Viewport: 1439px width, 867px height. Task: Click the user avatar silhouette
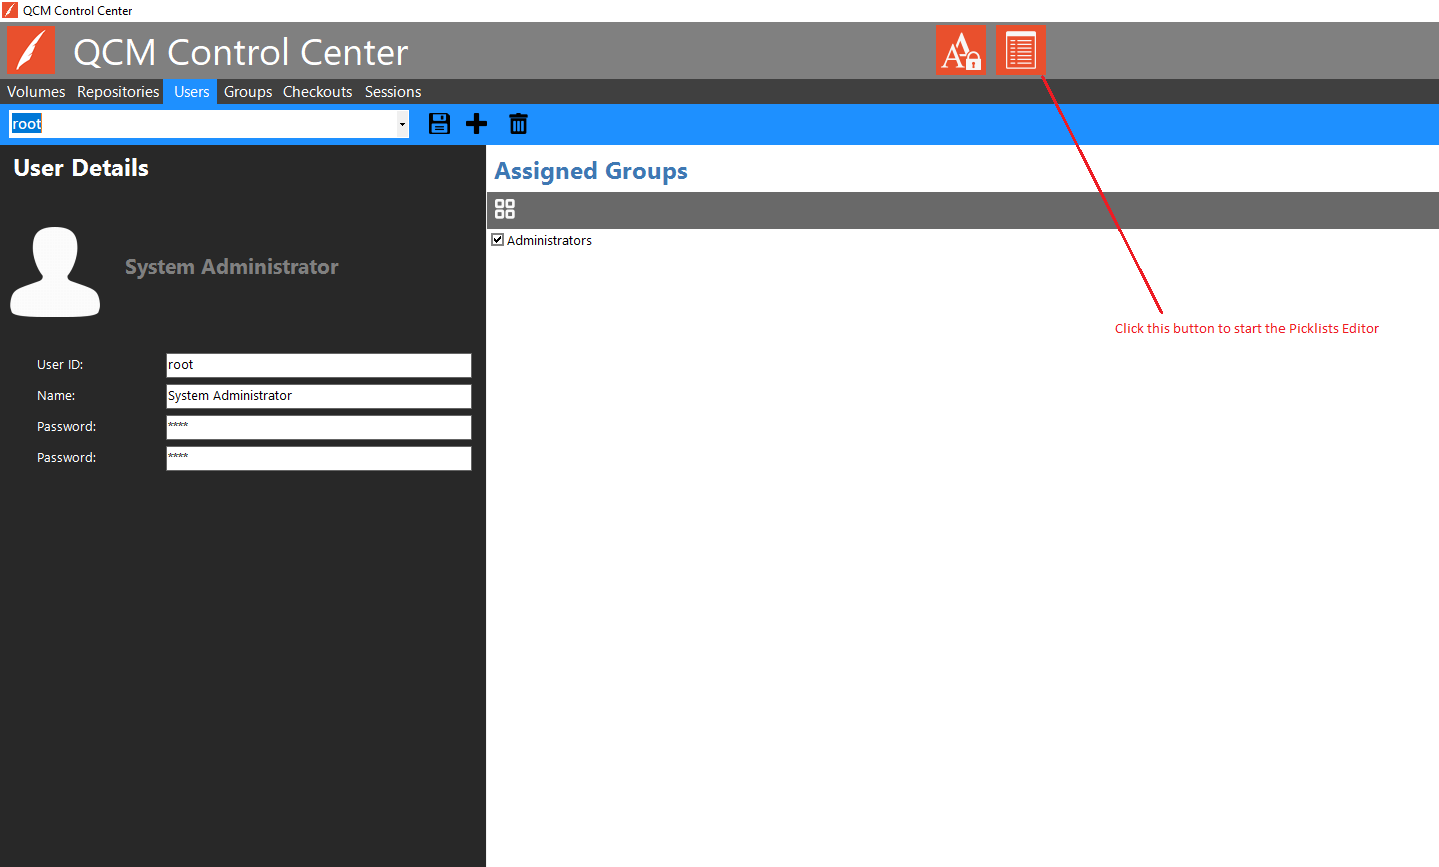pos(55,272)
